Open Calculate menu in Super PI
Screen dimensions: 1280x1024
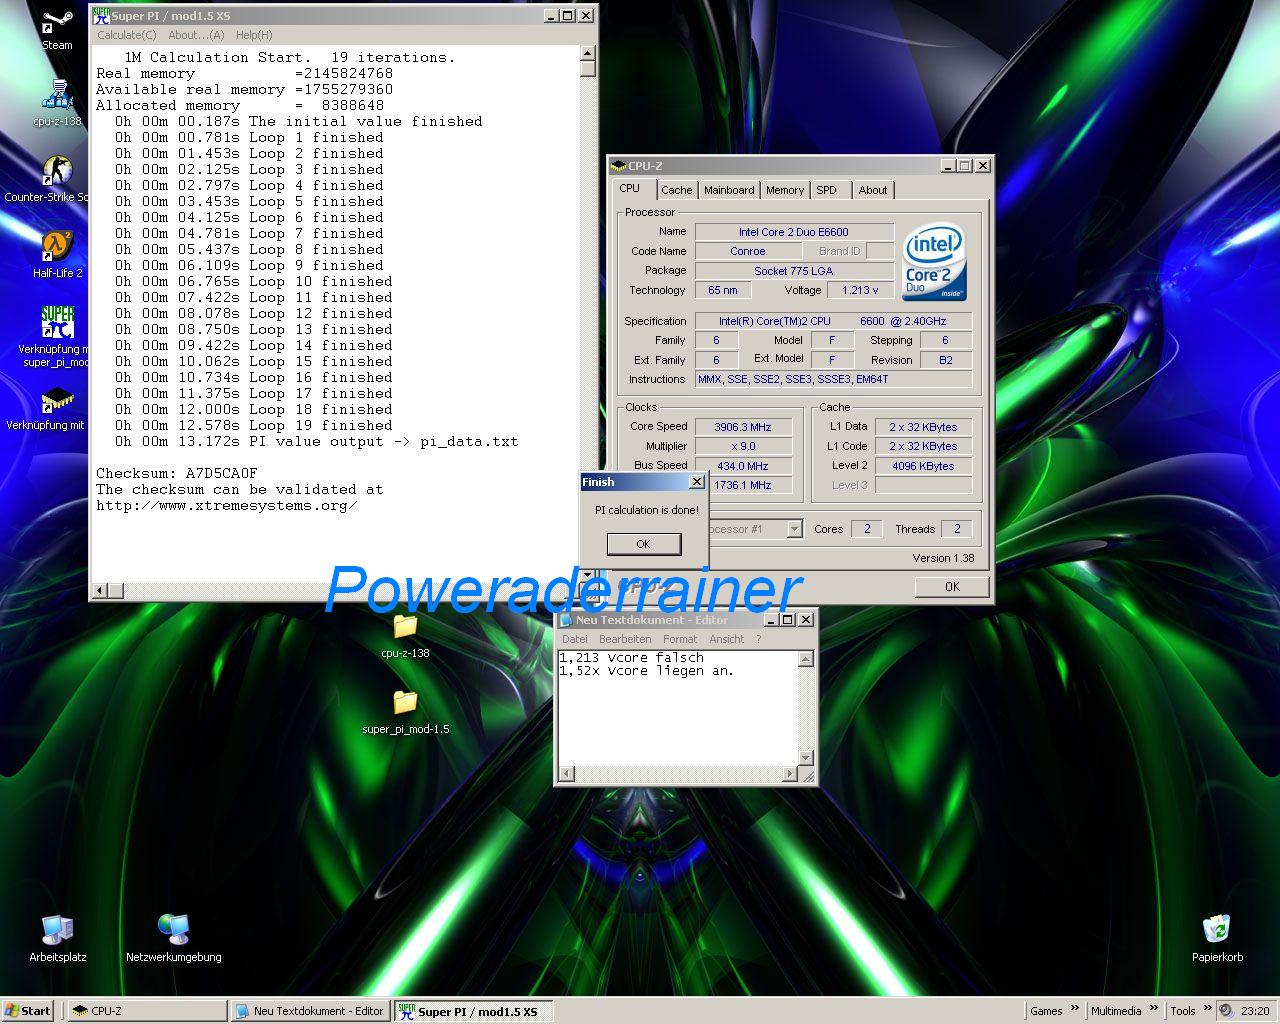click(127, 35)
